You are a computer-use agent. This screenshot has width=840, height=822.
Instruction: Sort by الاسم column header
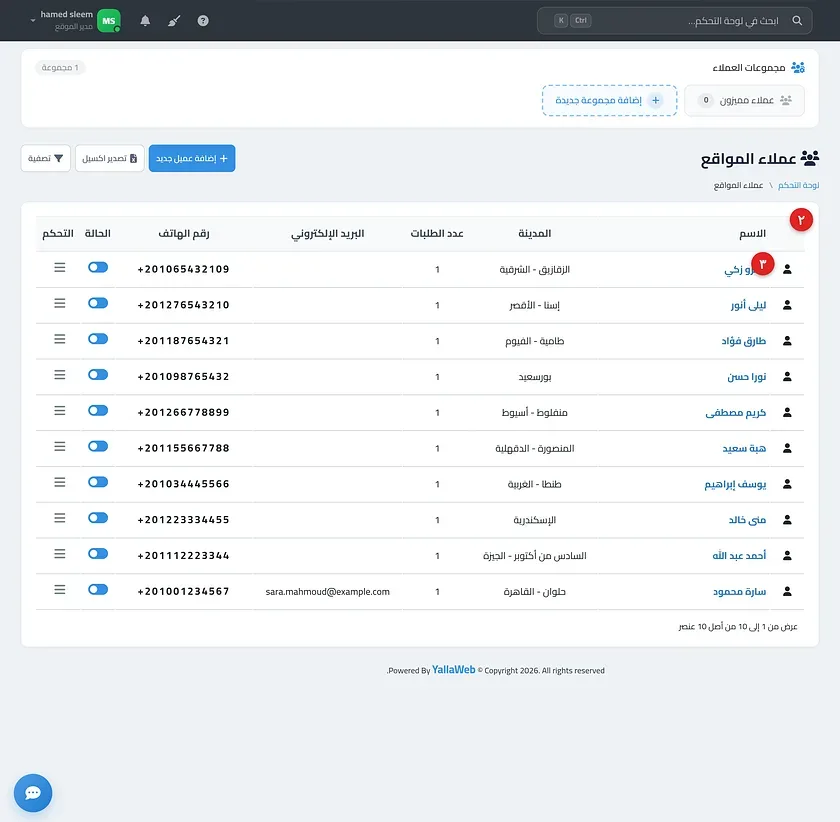point(752,234)
